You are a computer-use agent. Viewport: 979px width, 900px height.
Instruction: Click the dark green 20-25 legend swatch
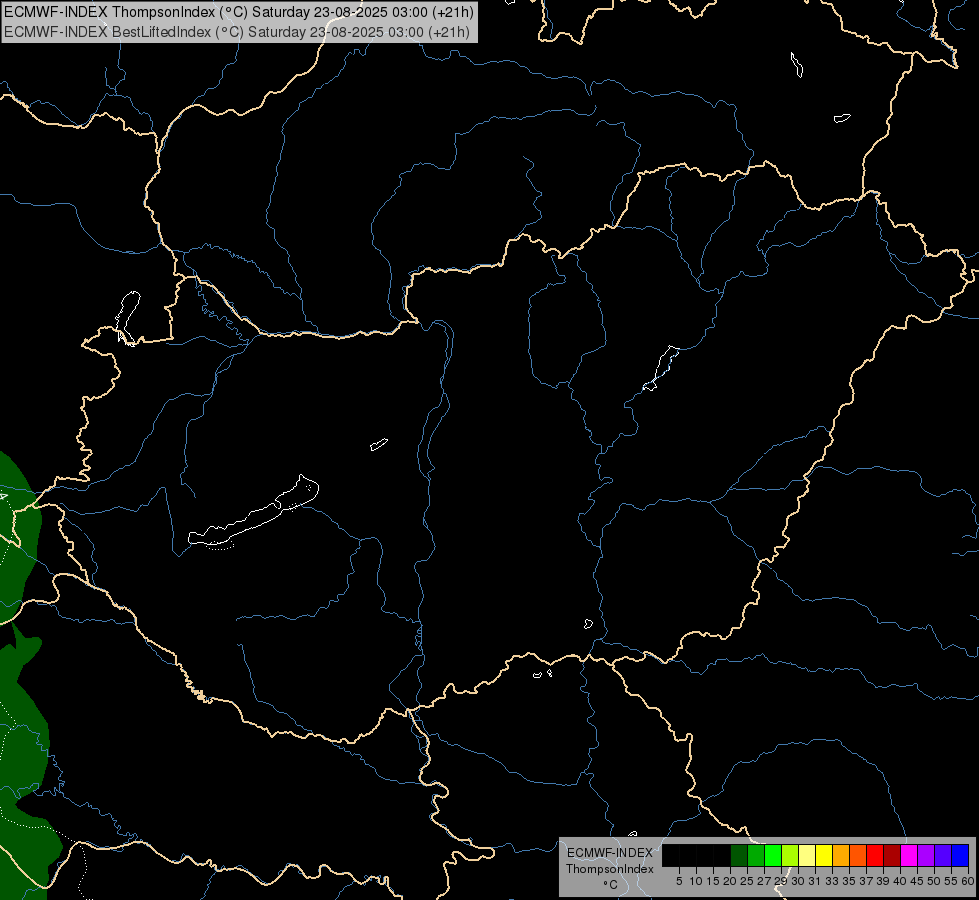739,855
